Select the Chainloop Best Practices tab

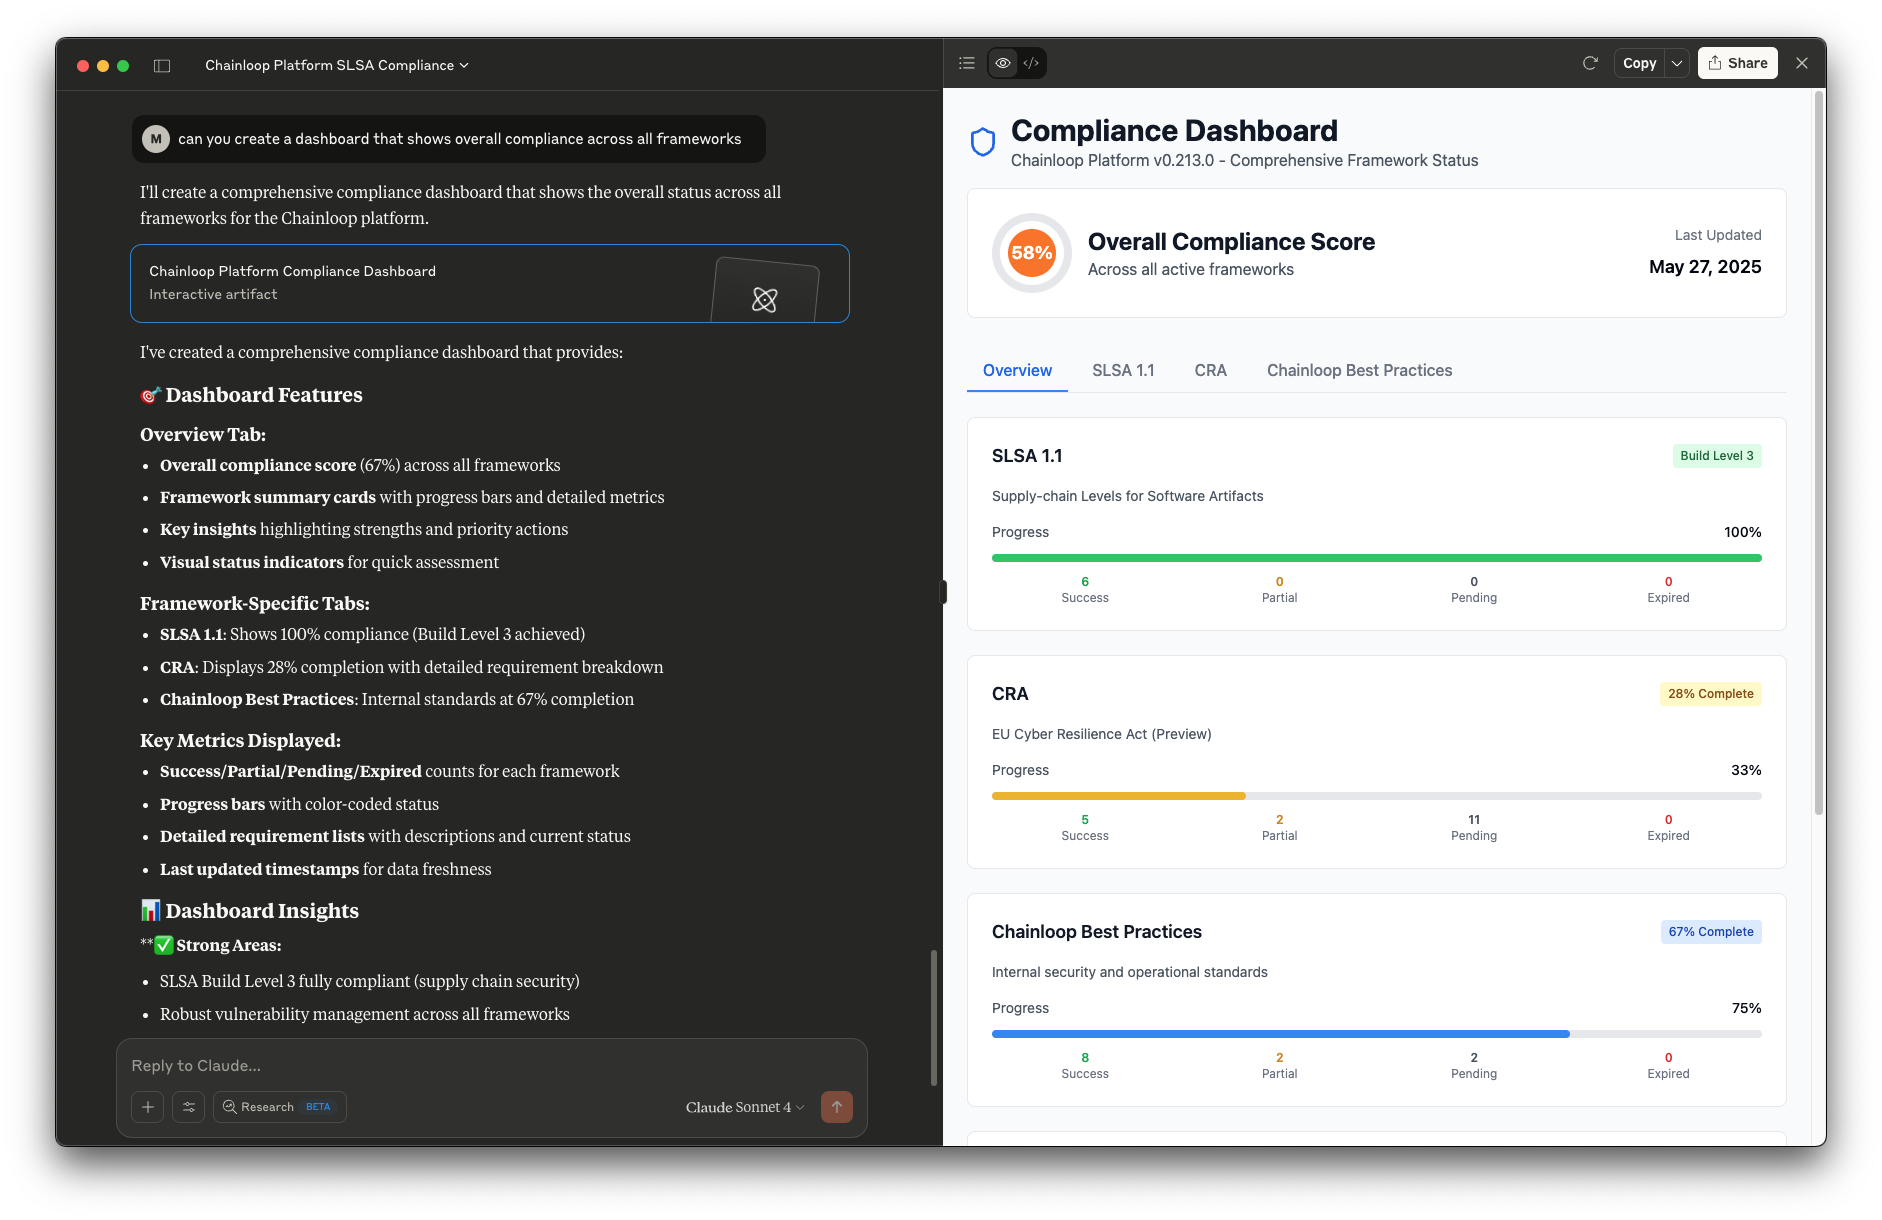coord(1359,370)
